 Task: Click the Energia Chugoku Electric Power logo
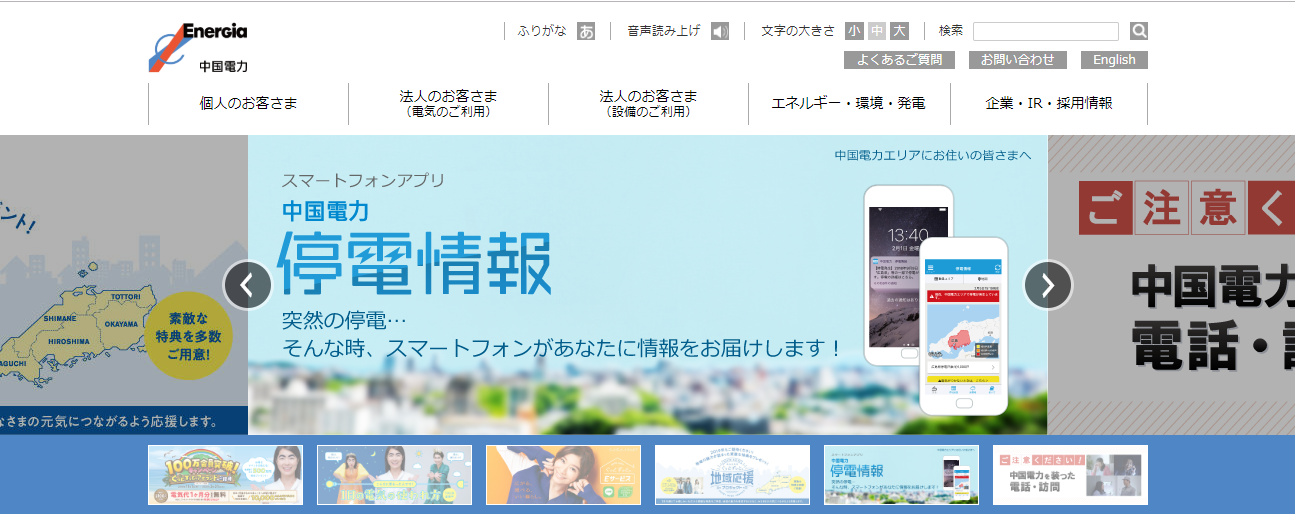(198, 47)
